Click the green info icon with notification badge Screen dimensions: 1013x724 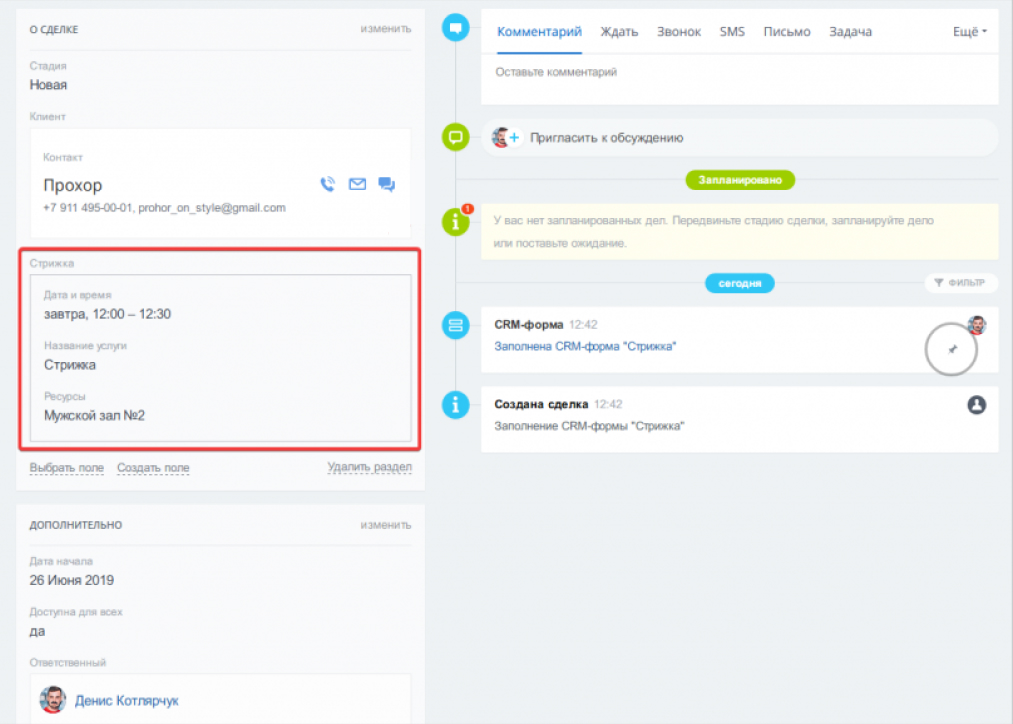(x=456, y=221)
